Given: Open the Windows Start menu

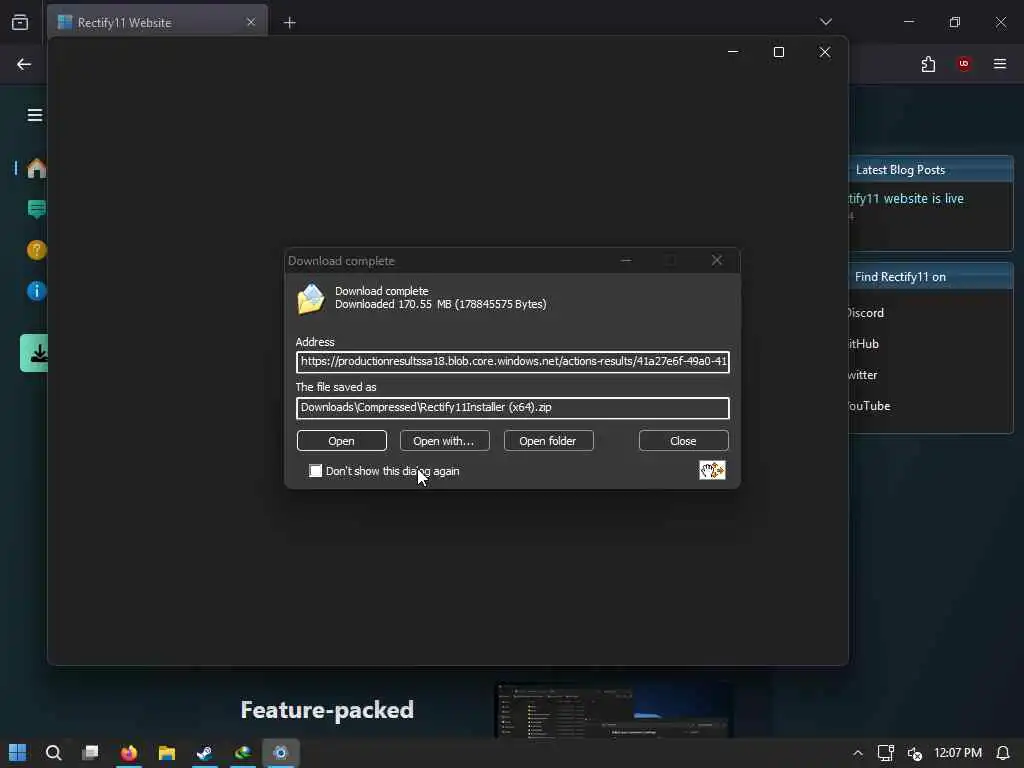Looking at the screenshot, I should point(18,753).
